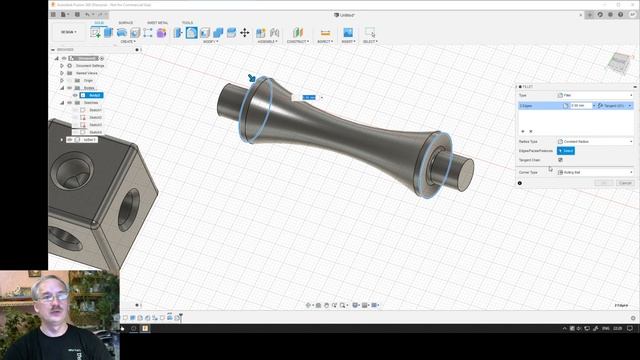Screen dimensions: 640x360
Task: Expand the Named Views node
Action: (x=62, y=73)
